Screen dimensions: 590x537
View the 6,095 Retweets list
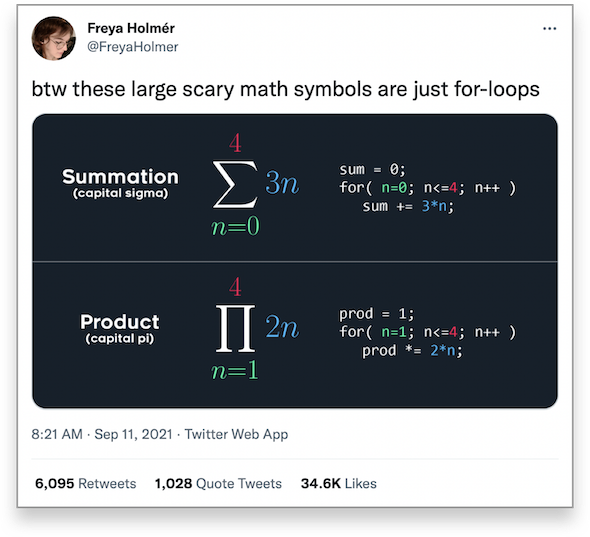pyautogui.click(x=86, y=484)
